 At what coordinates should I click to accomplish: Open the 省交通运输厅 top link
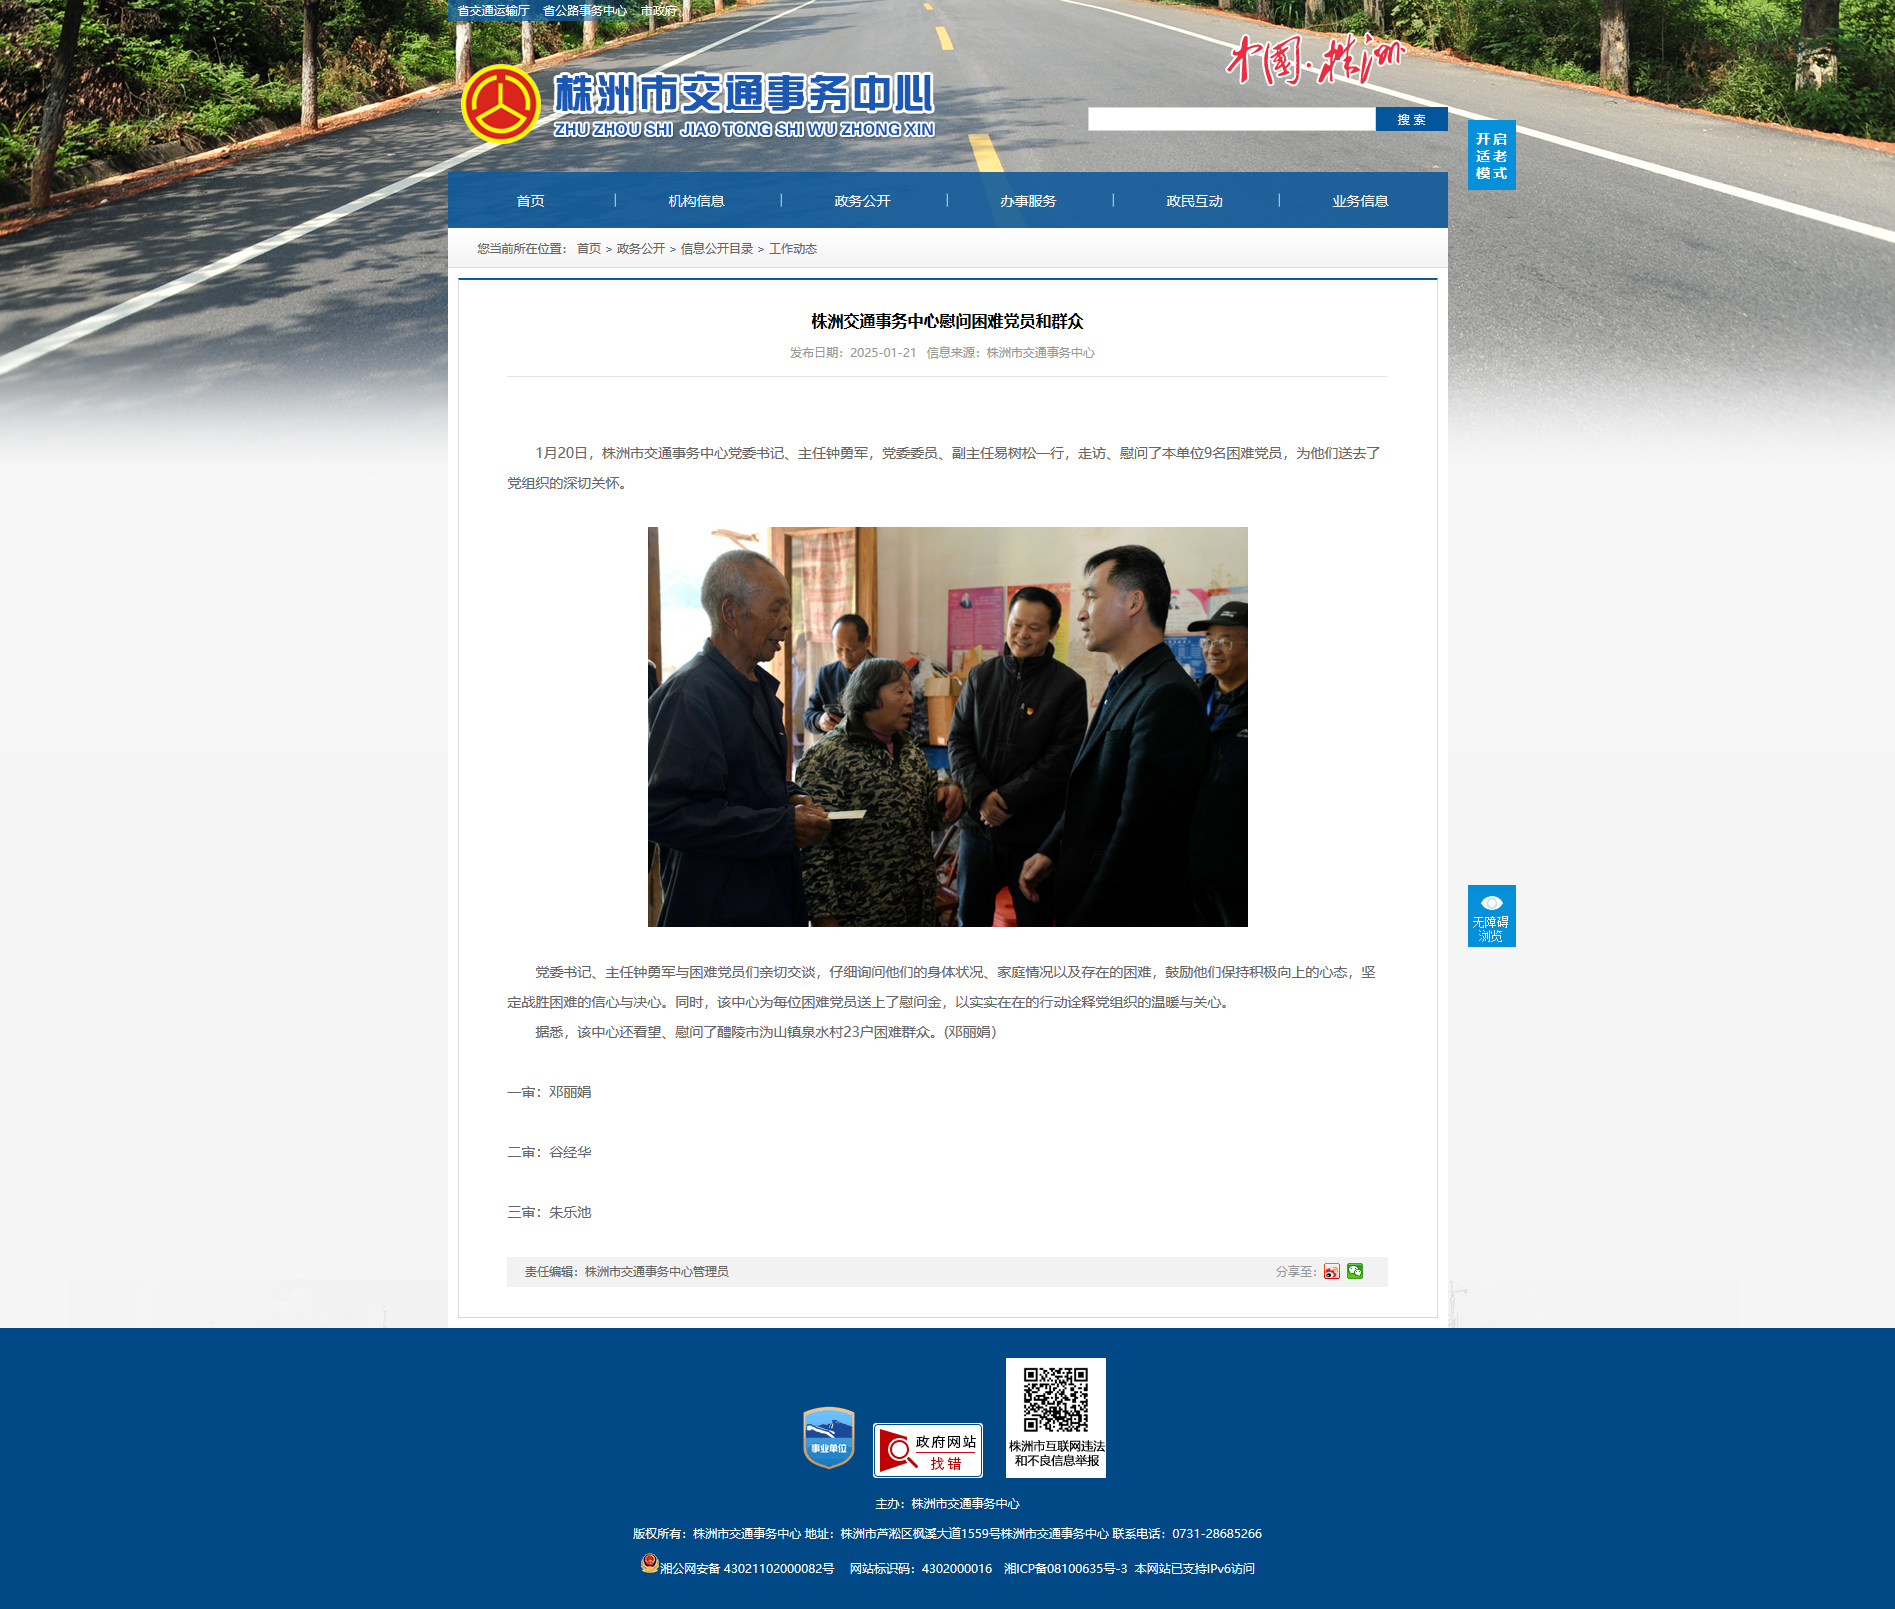493,11
